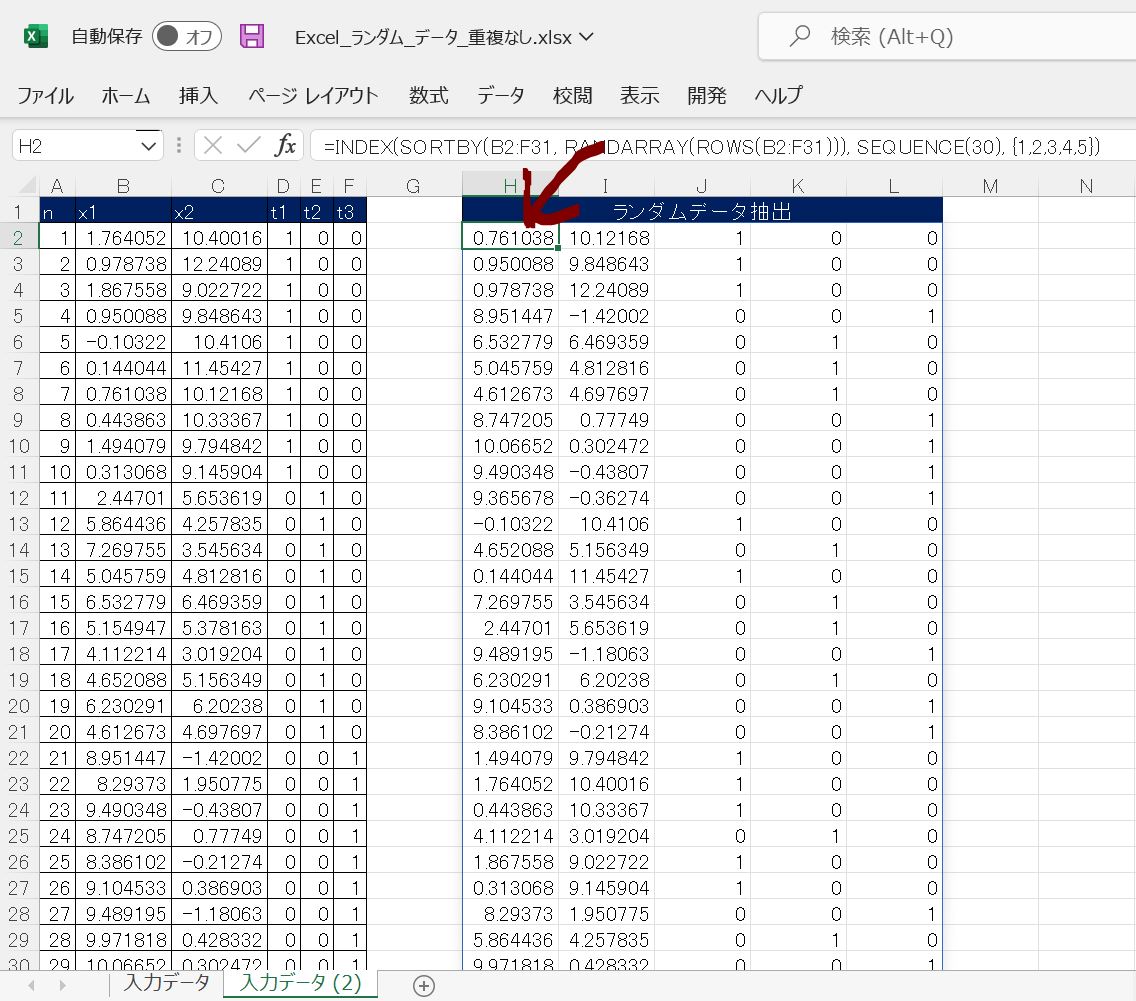Open the ページ レイアウト tab
Image resolution: width=1136 pixels, height=1001 pixels.
[313, 95]
